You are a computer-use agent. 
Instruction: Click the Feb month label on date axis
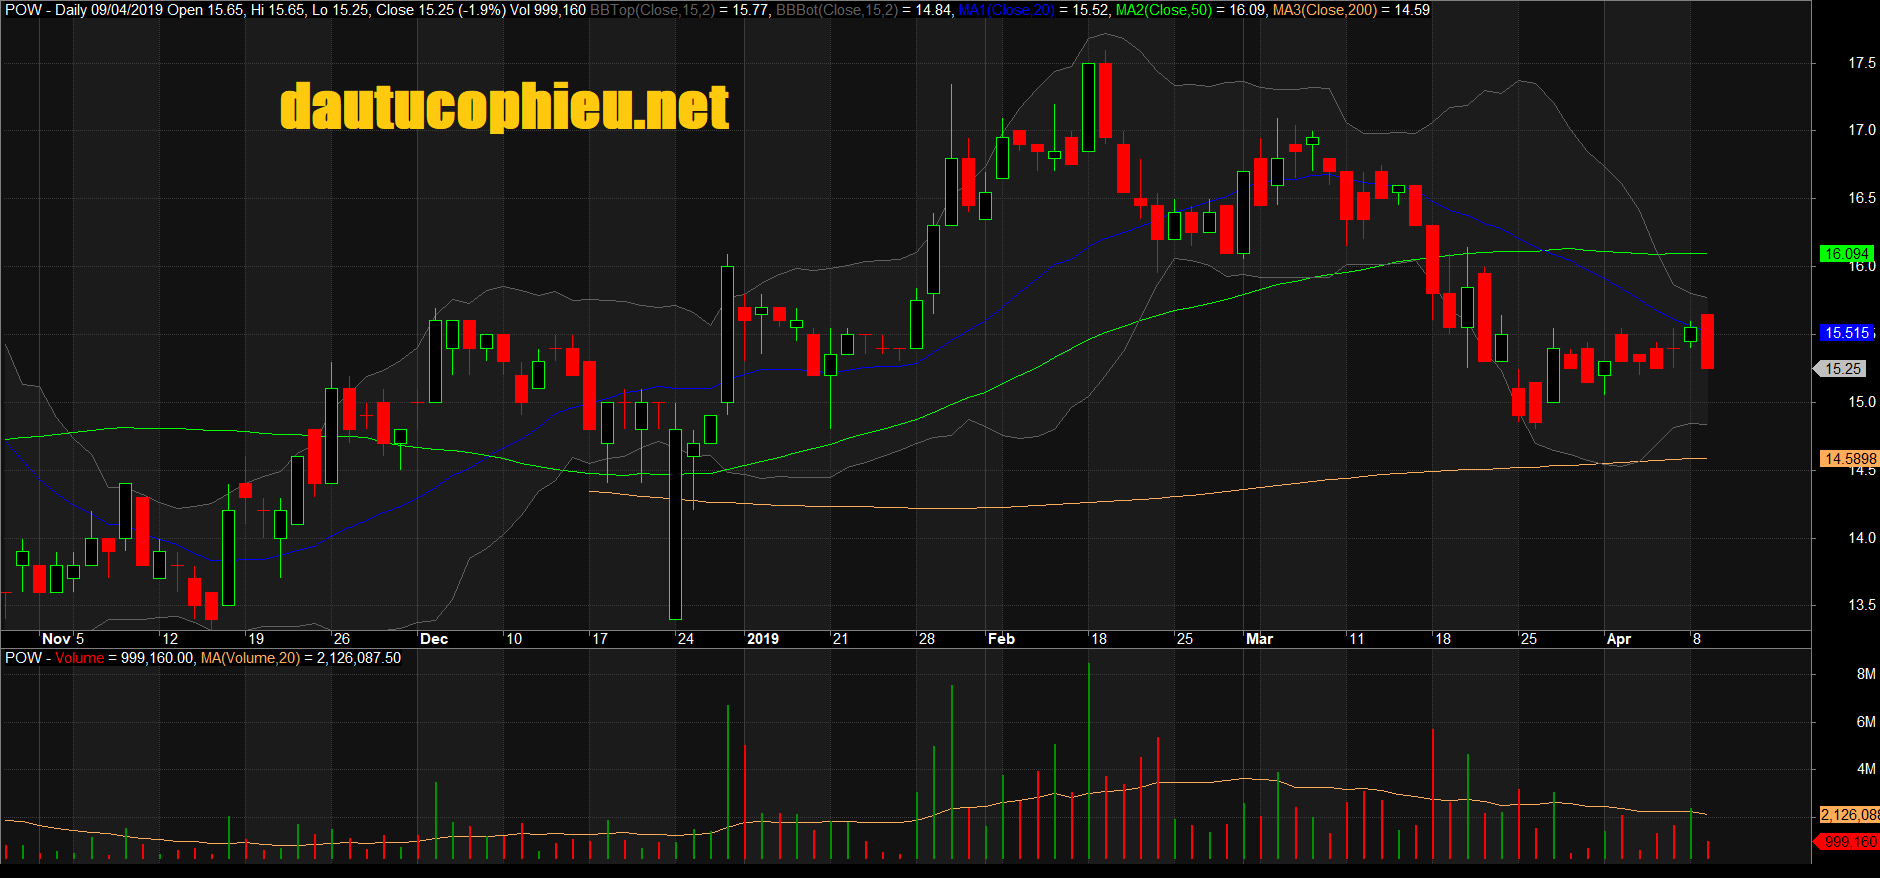pyautogui.click(x=1001, y=639)
